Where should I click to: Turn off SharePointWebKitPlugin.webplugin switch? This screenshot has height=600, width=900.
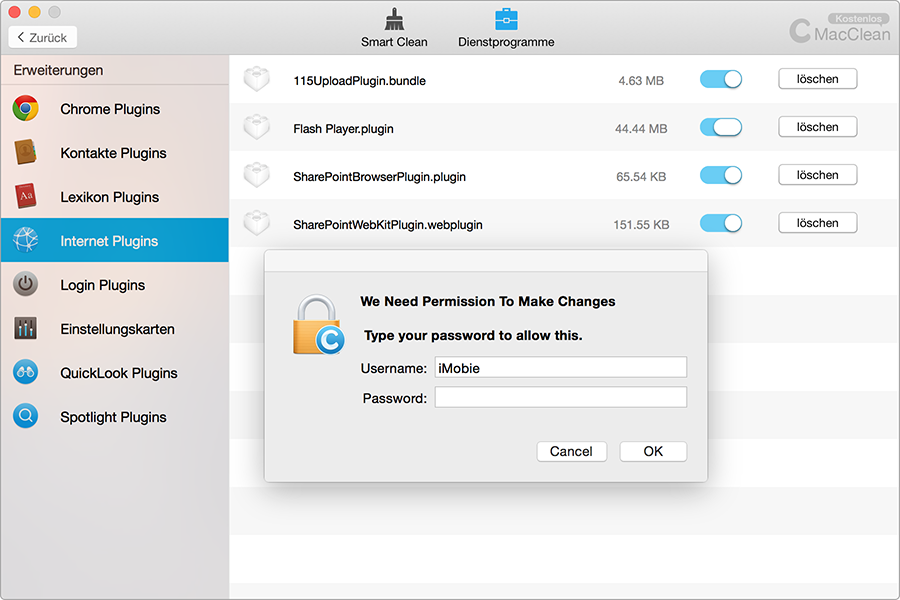[x=721, y=223]
